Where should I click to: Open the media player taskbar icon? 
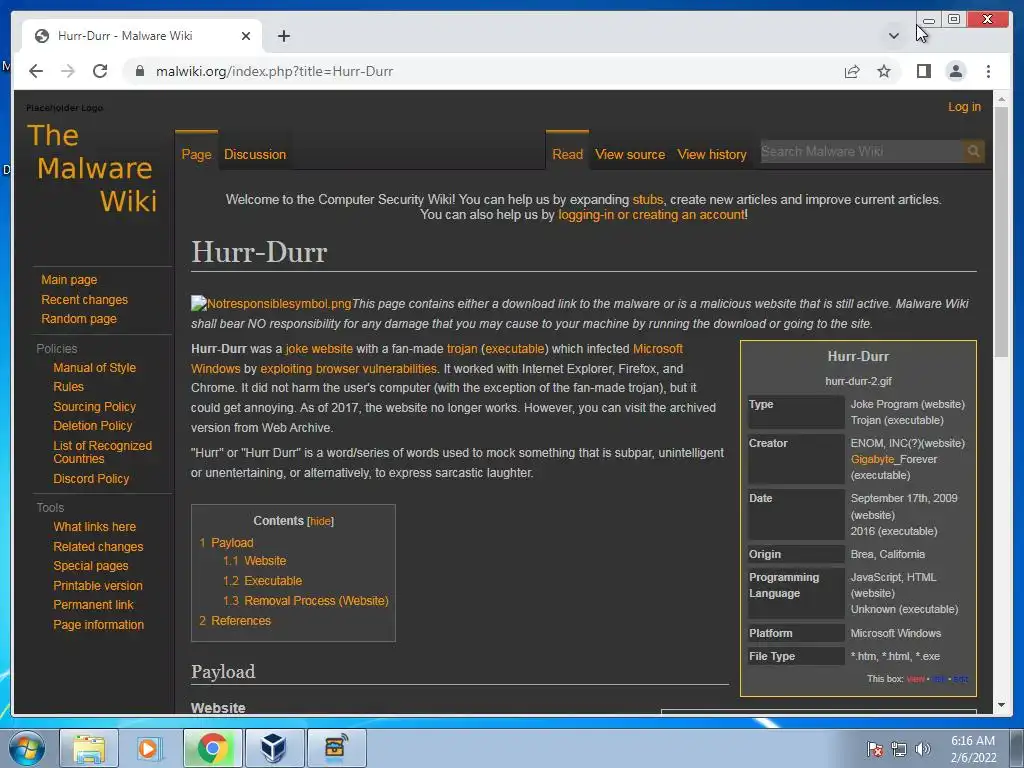[148, 748]
